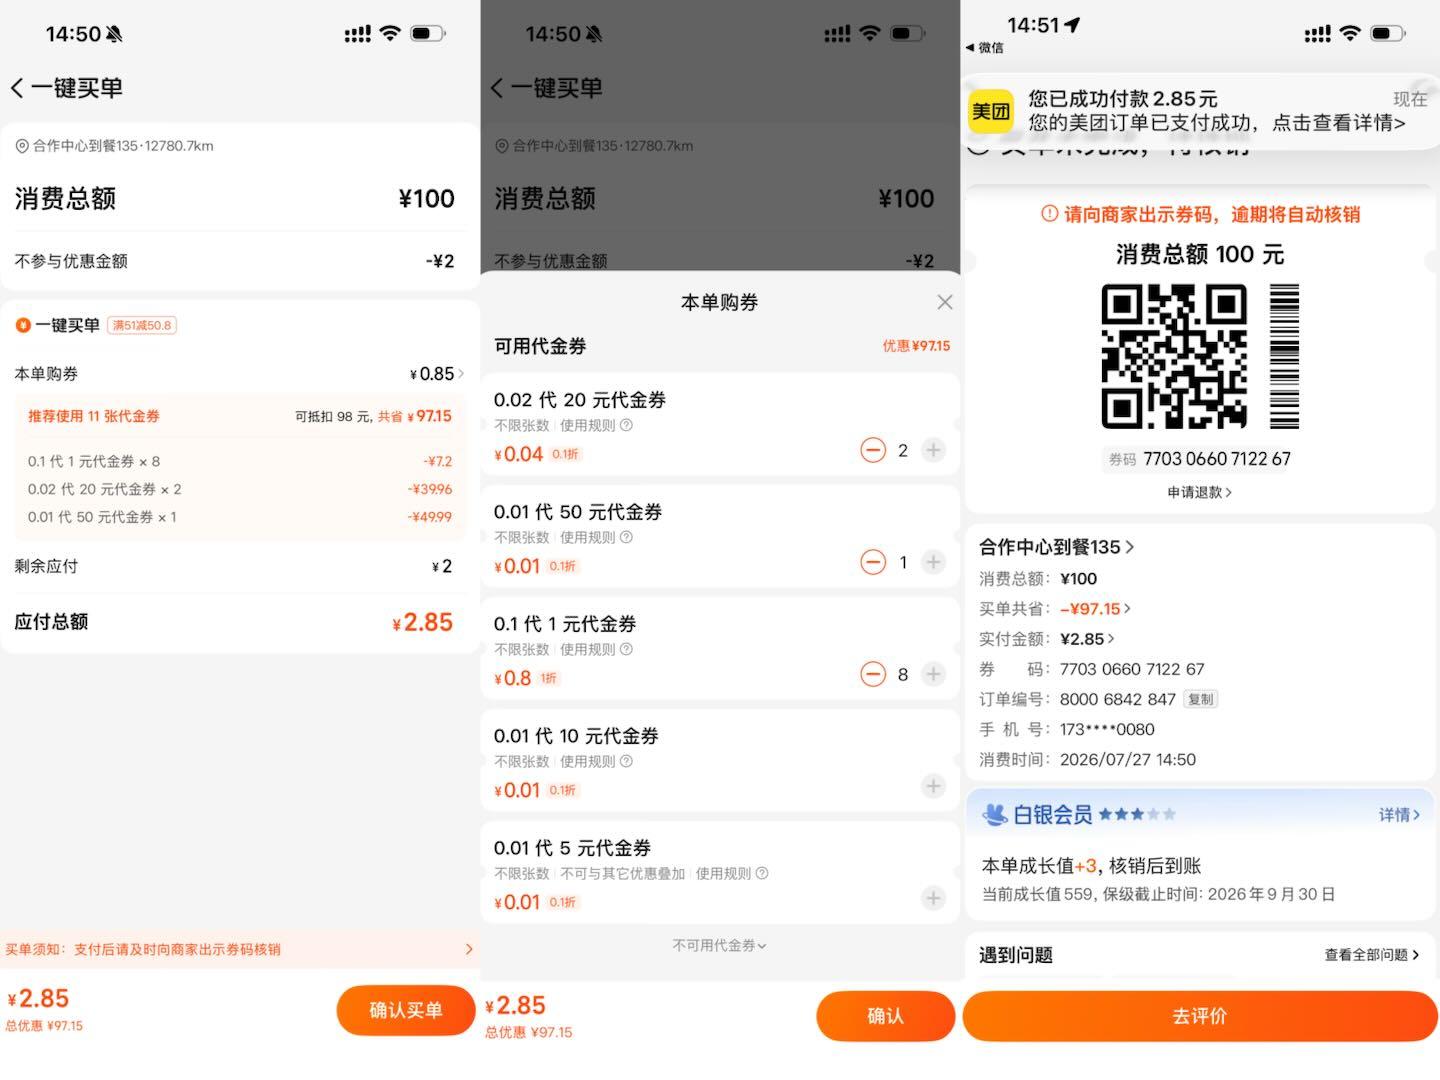This screenshot has height=1080, width=1440.
Task: Decrease quantity of 0.01 代 50 元代金券
Action: click(873, 562)
